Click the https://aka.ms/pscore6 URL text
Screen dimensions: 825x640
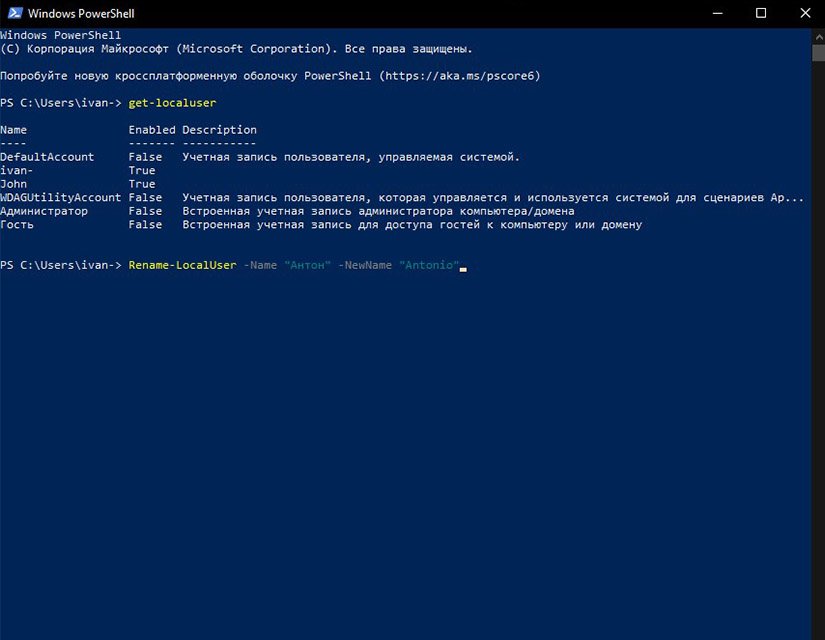[x=460, y=76]
